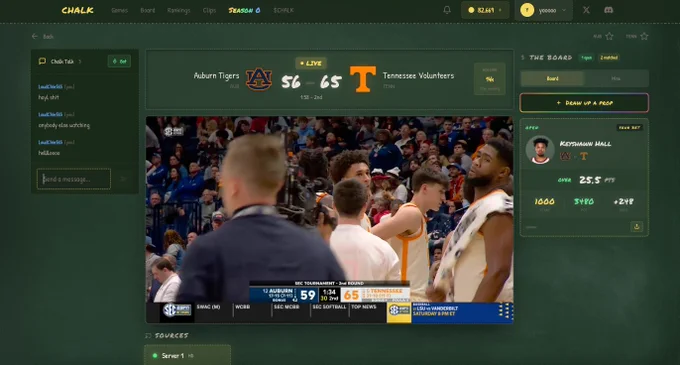Share the Keyshawn Hall prop card
Image resolution: width=680 pixels, height=365 pixels.
tap(637, 226)
